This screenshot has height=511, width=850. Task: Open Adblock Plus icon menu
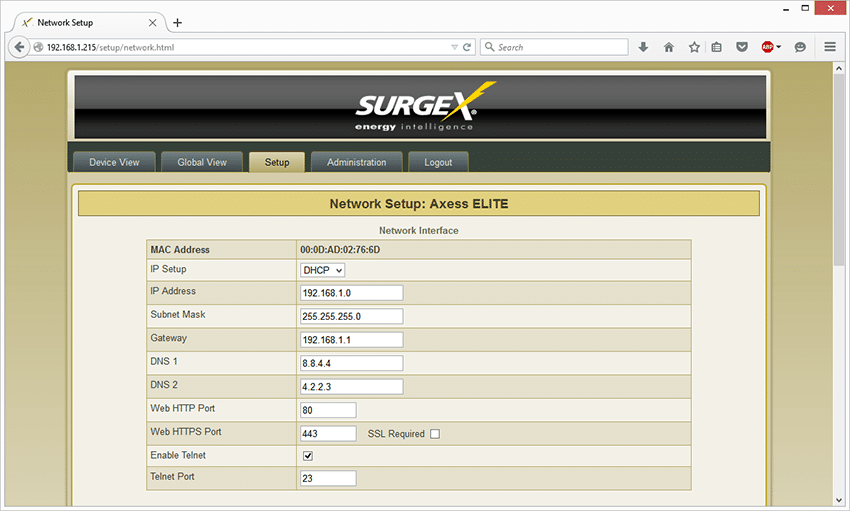[x=771, y=47]
